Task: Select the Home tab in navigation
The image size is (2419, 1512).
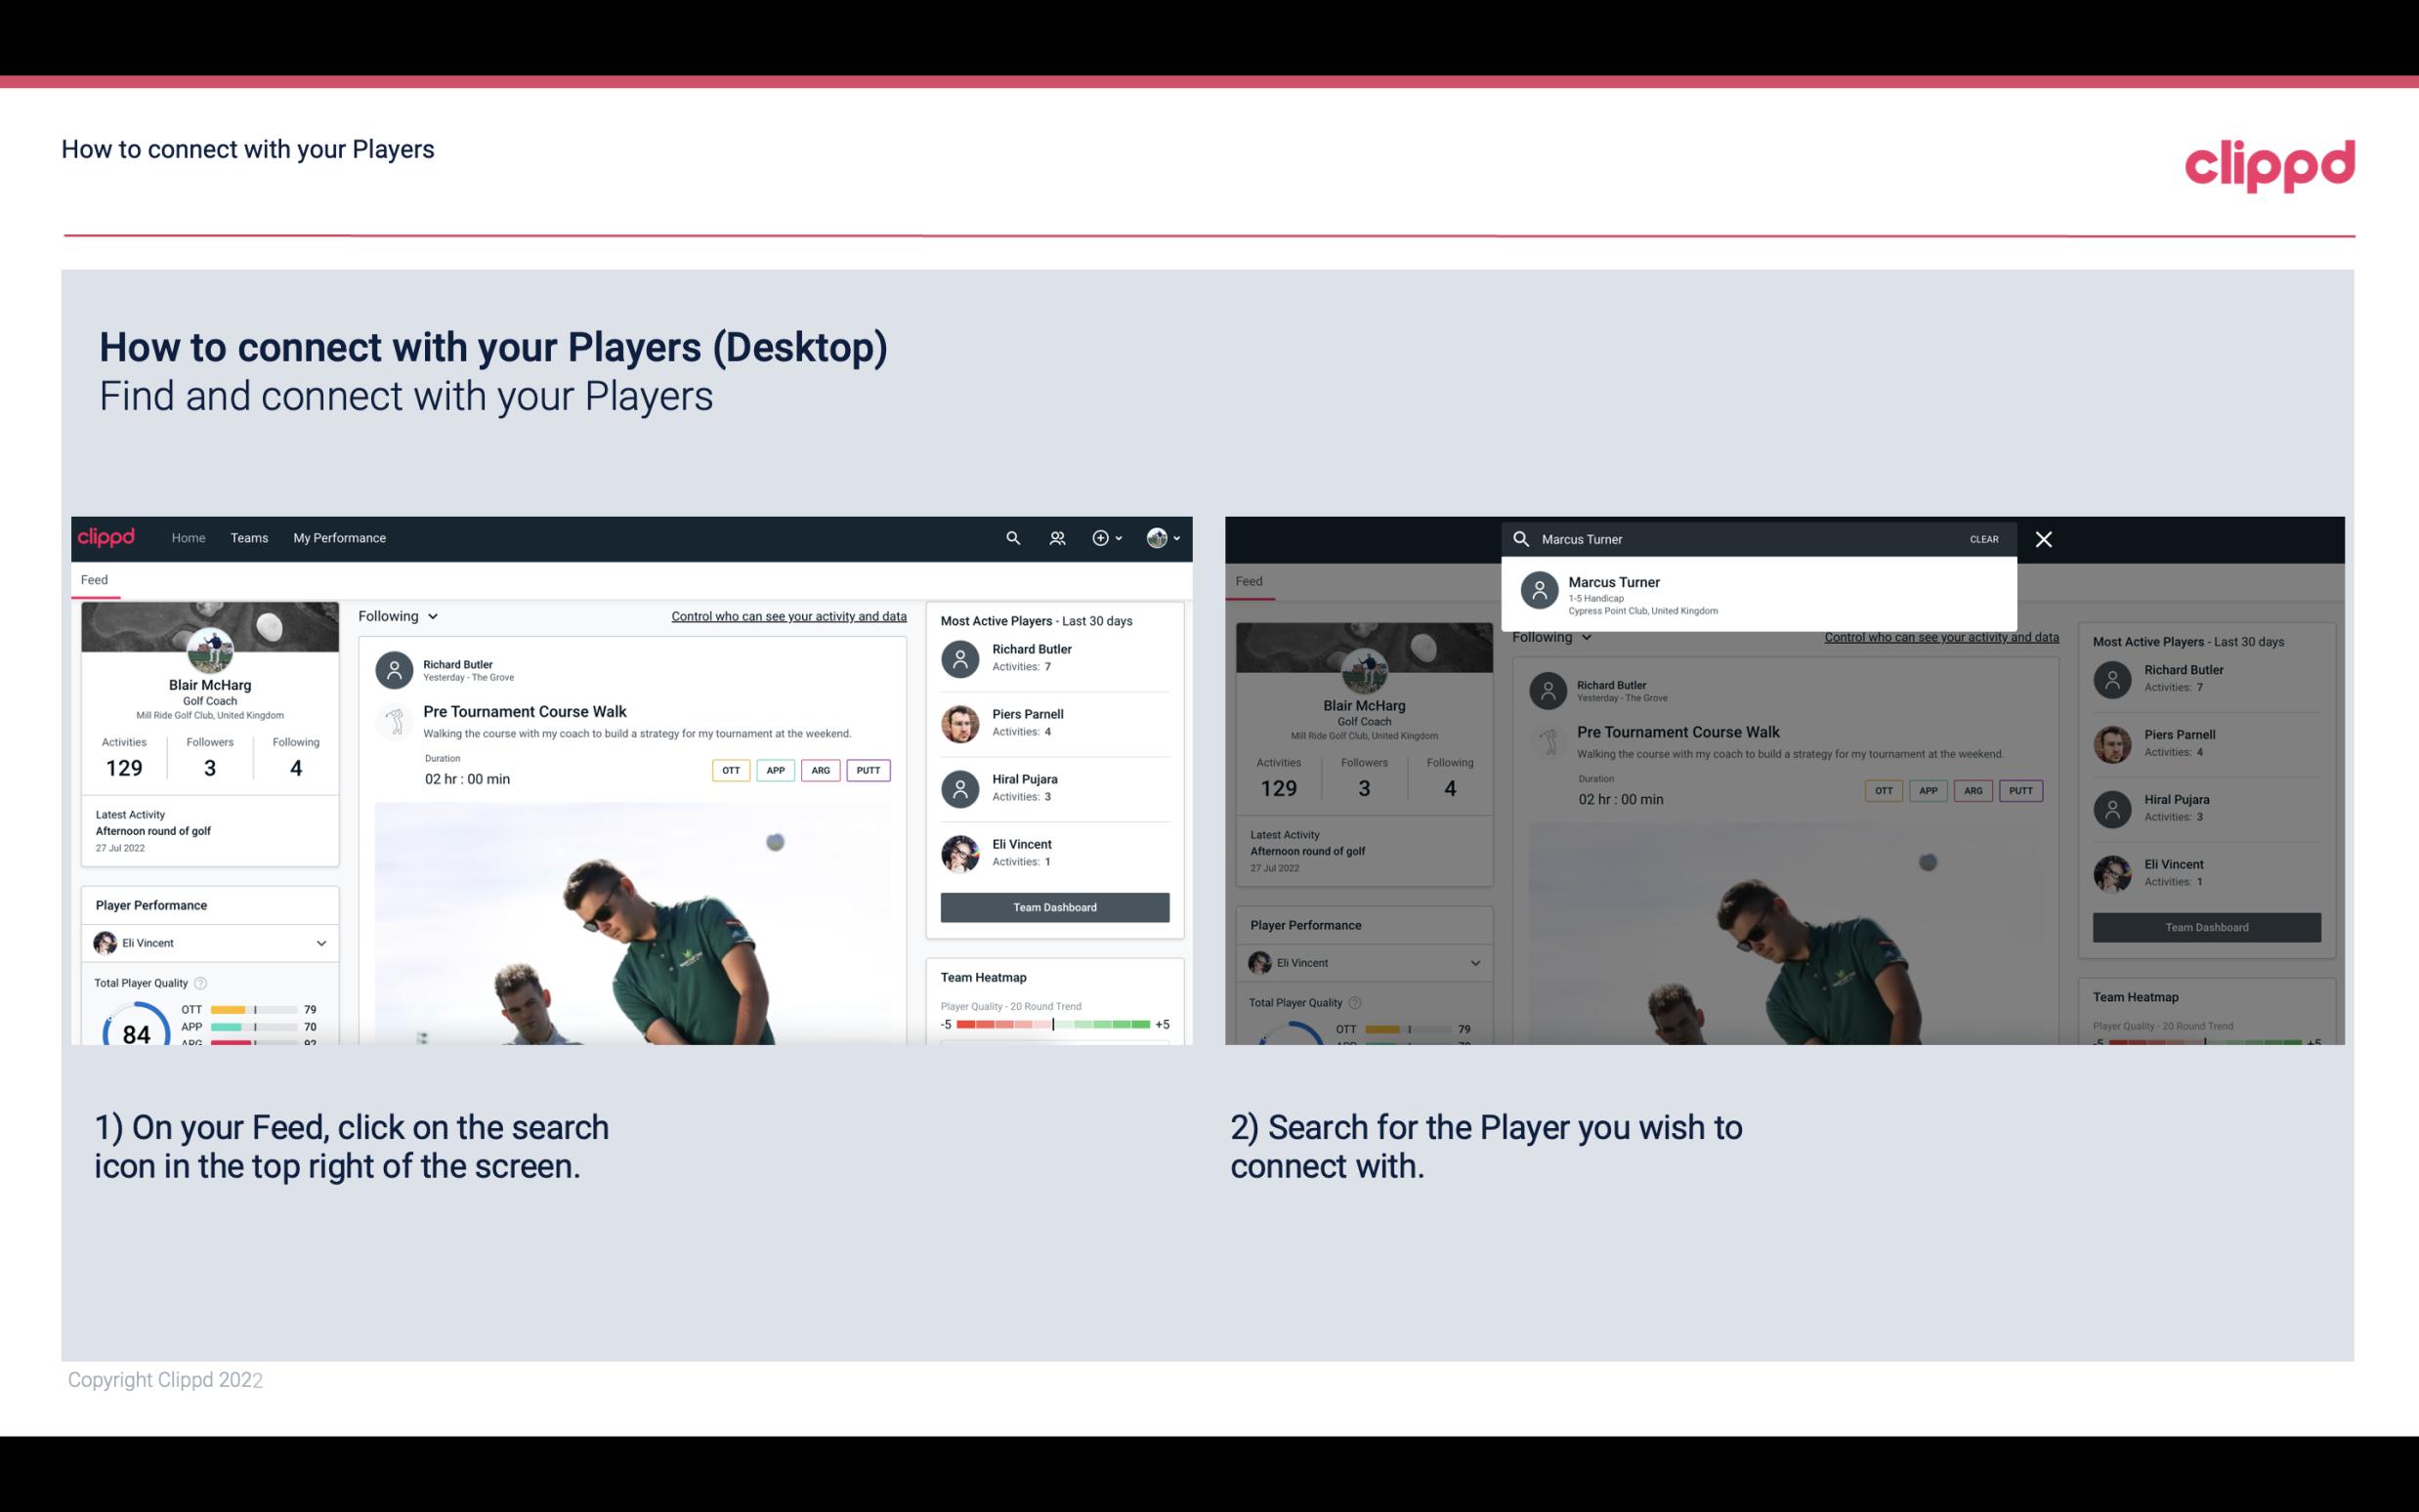Action: [x=189, y=536]
